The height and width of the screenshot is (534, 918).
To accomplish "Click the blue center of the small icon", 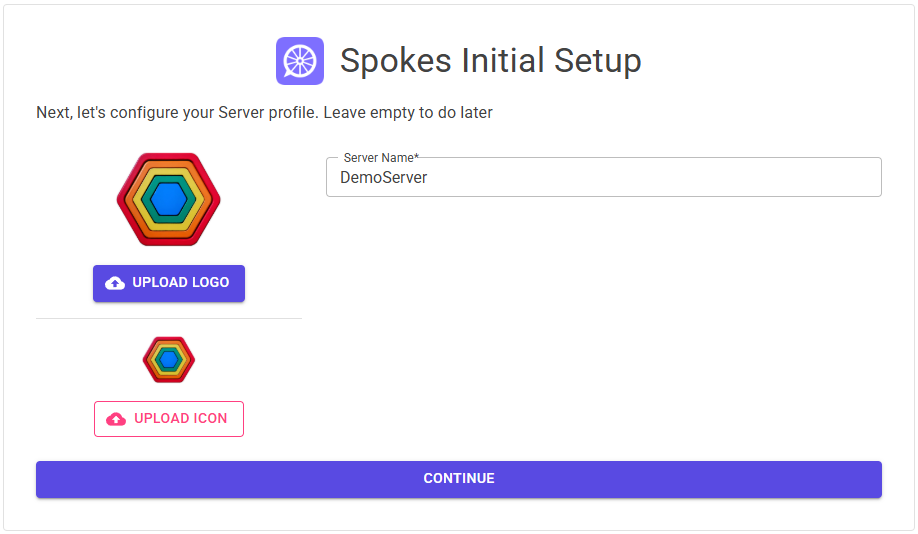I will tap(169, 360).
